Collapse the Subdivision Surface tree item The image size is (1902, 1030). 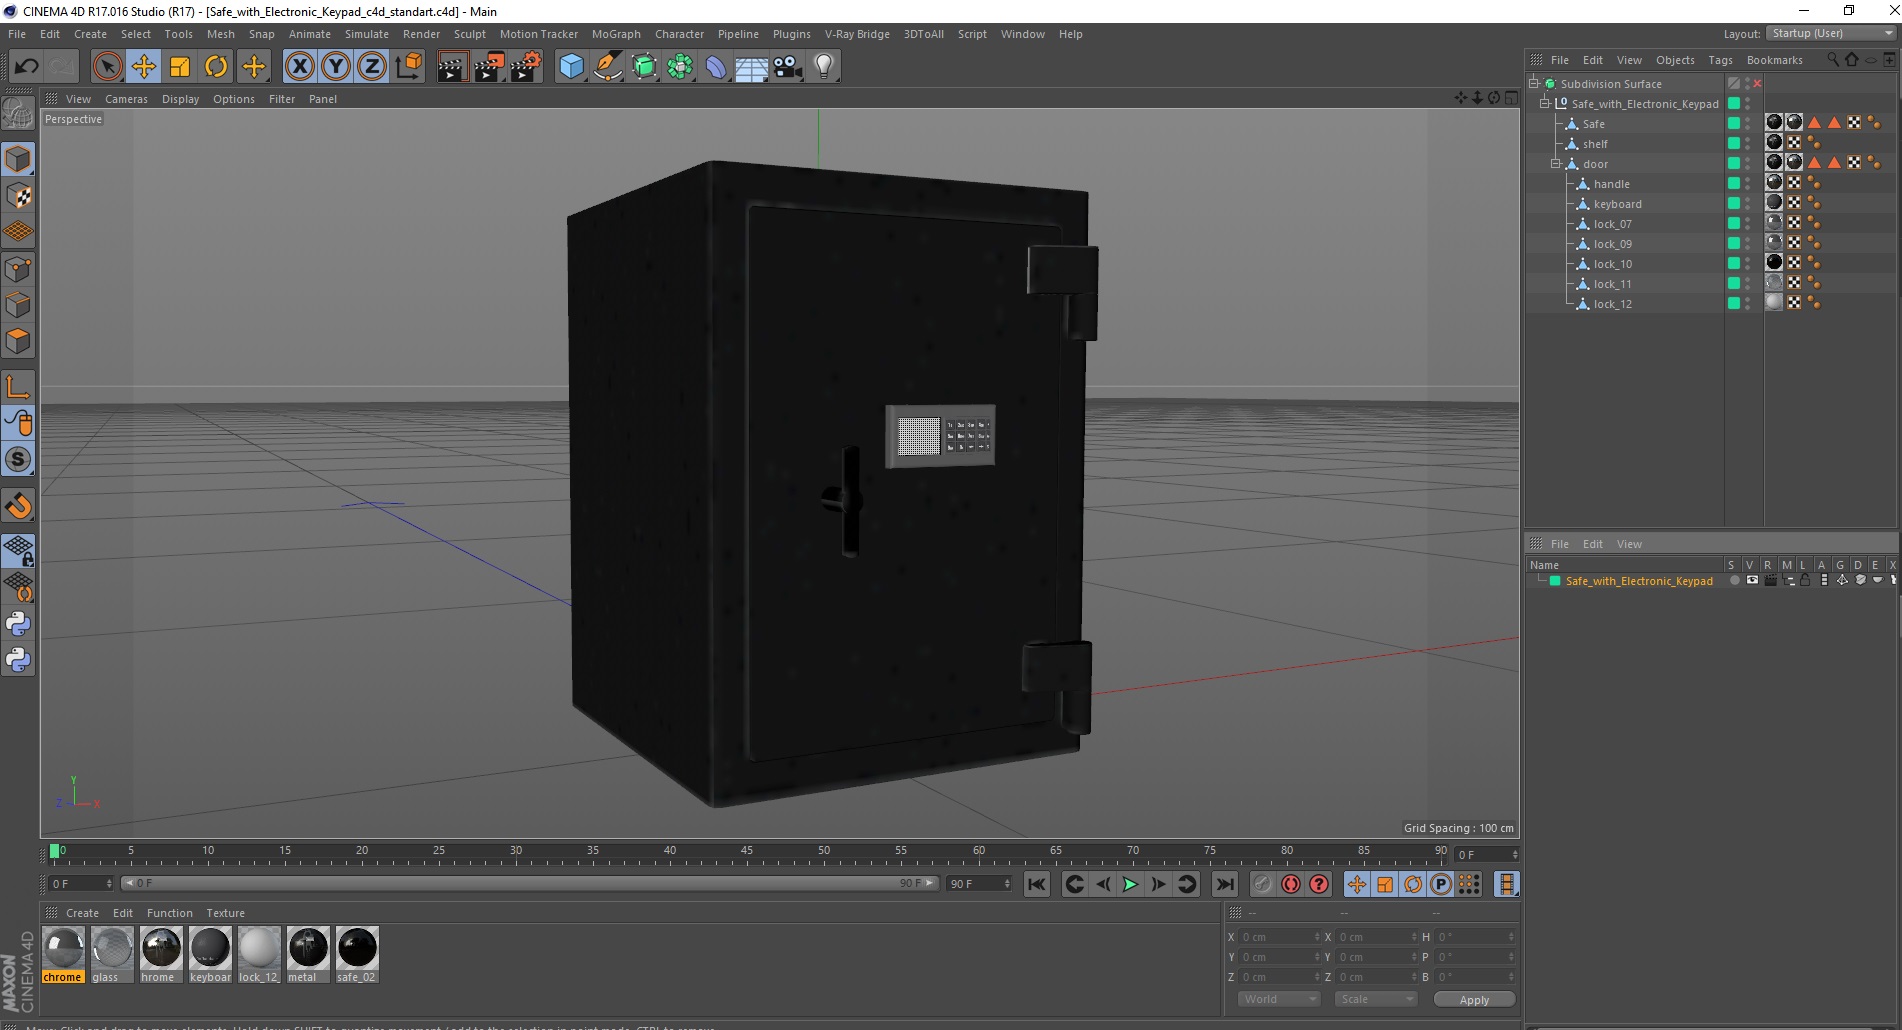1533,84
